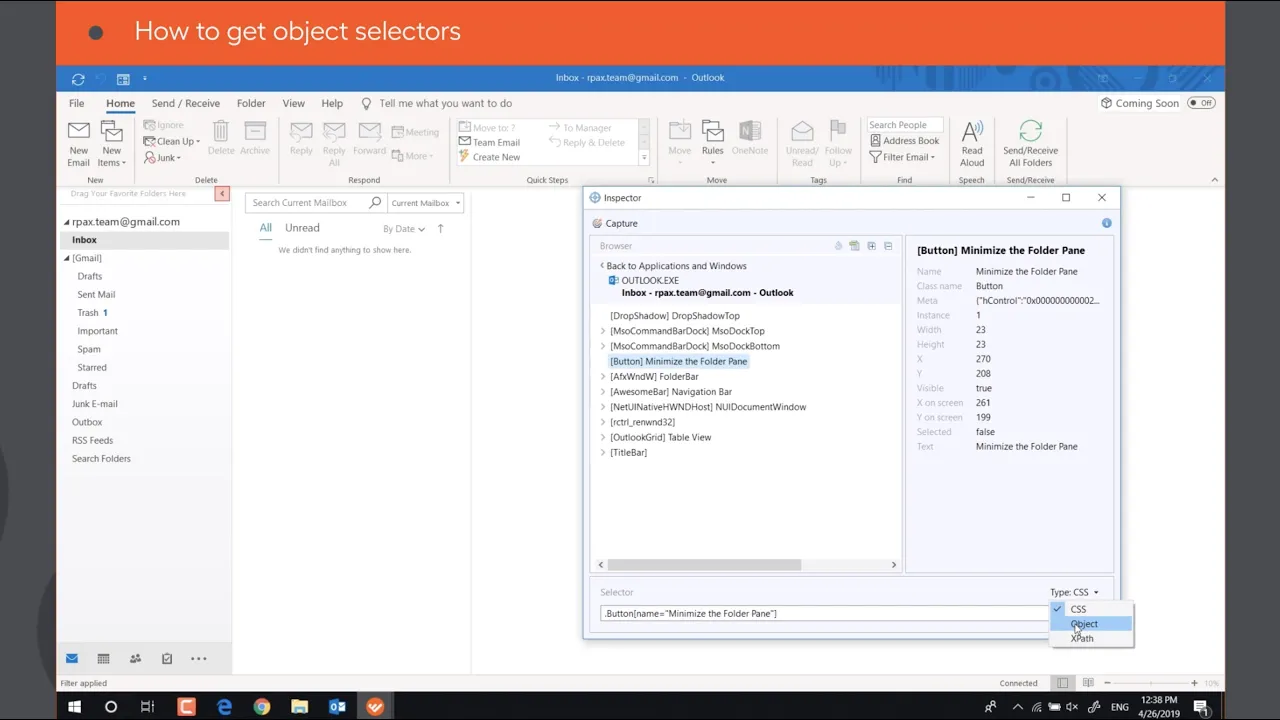Screen dimensions: 1280x720
Task: Open Tasks view in Outlook navigation bar
Action: [167, 658]
